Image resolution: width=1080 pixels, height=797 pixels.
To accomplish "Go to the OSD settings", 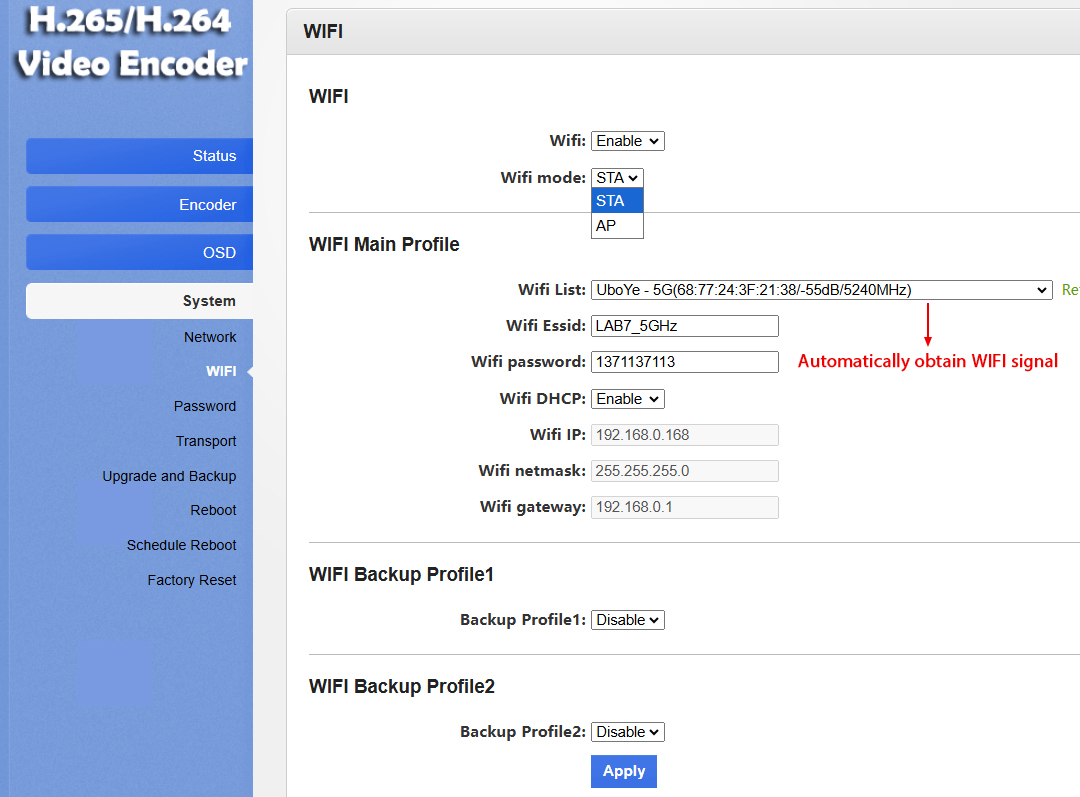I will (x=140, y=252).
